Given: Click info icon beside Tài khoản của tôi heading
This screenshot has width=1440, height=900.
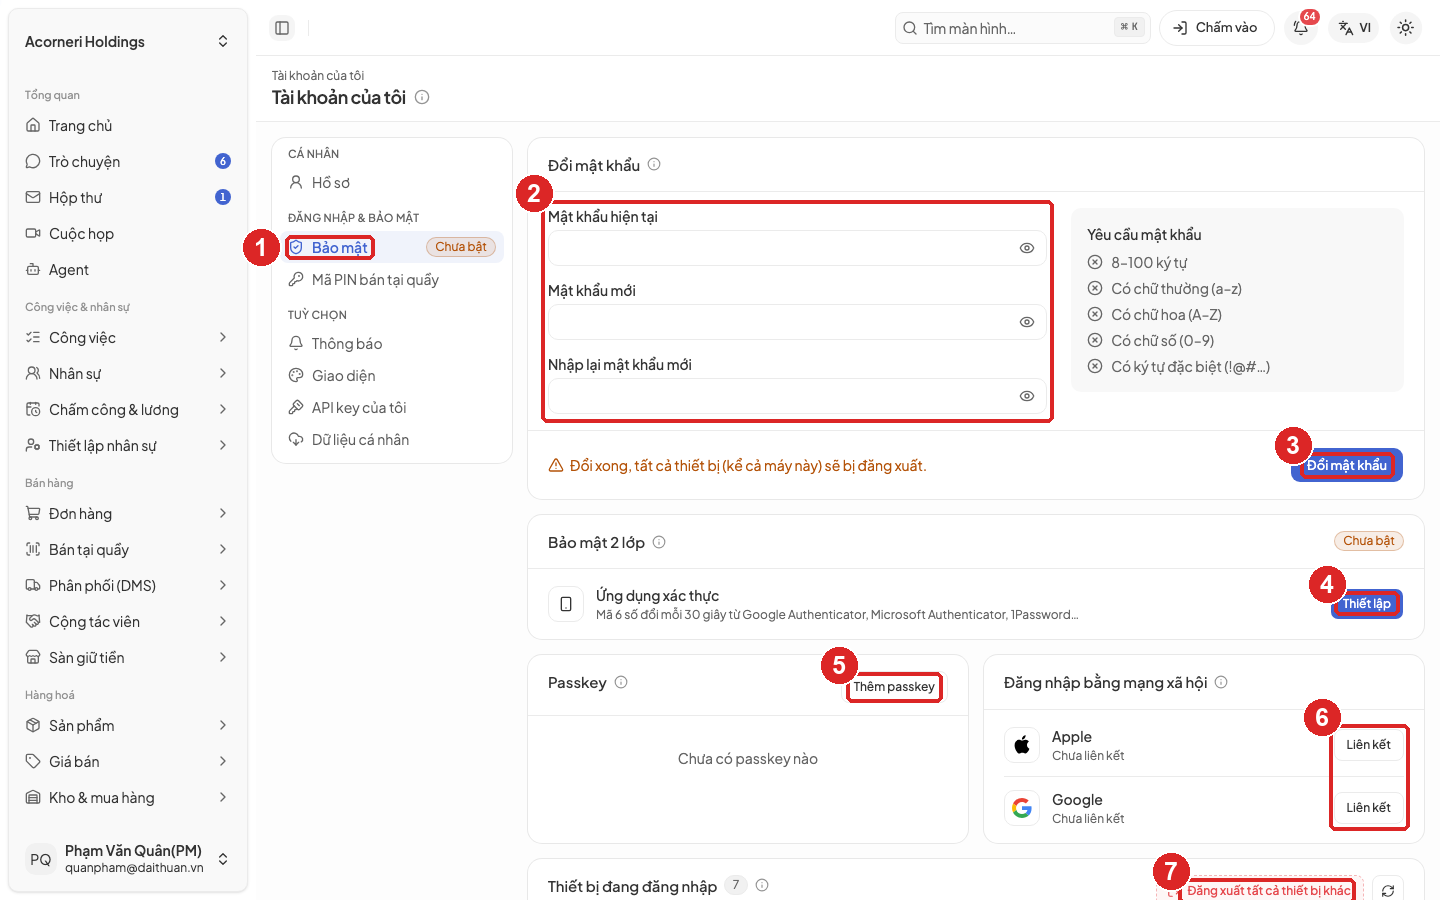Looking at the screenshot, I should [x=422, y=97].
